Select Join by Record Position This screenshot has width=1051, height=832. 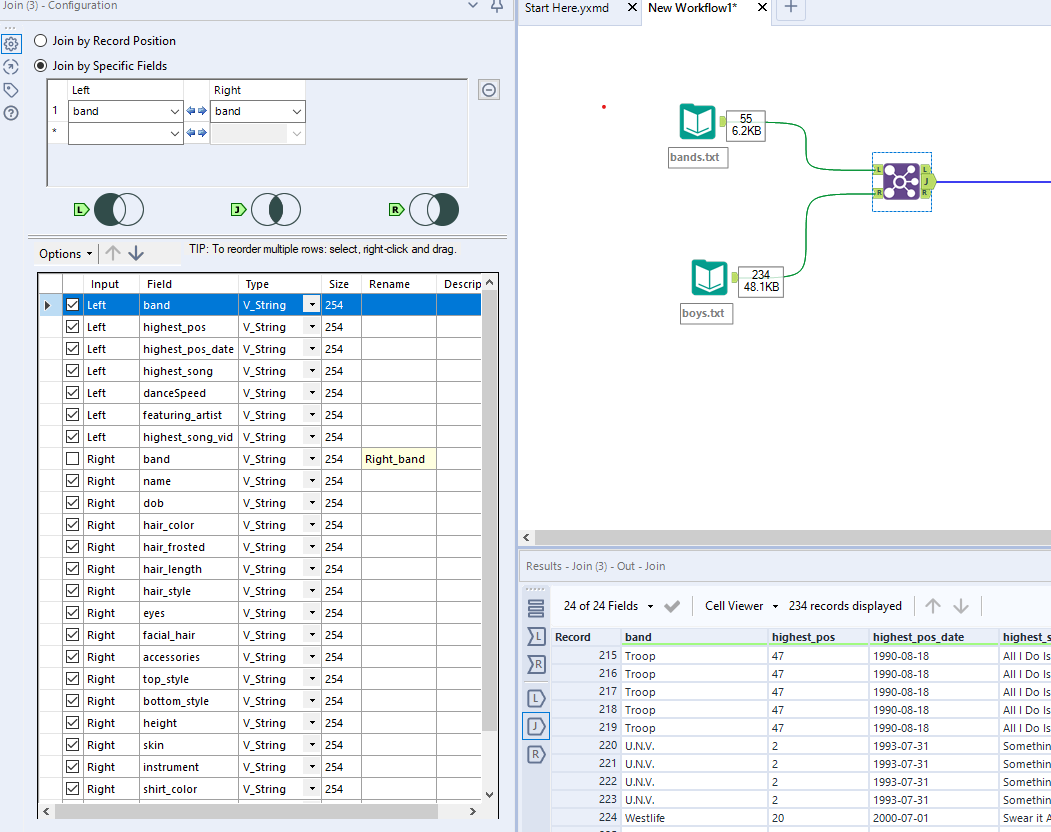41,41
